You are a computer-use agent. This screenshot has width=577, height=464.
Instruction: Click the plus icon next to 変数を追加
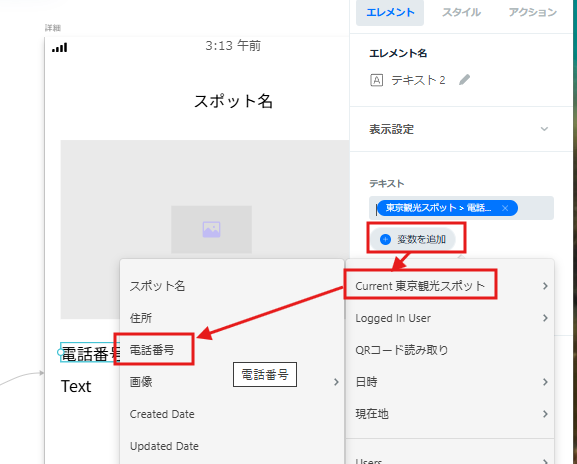point(385,240)
